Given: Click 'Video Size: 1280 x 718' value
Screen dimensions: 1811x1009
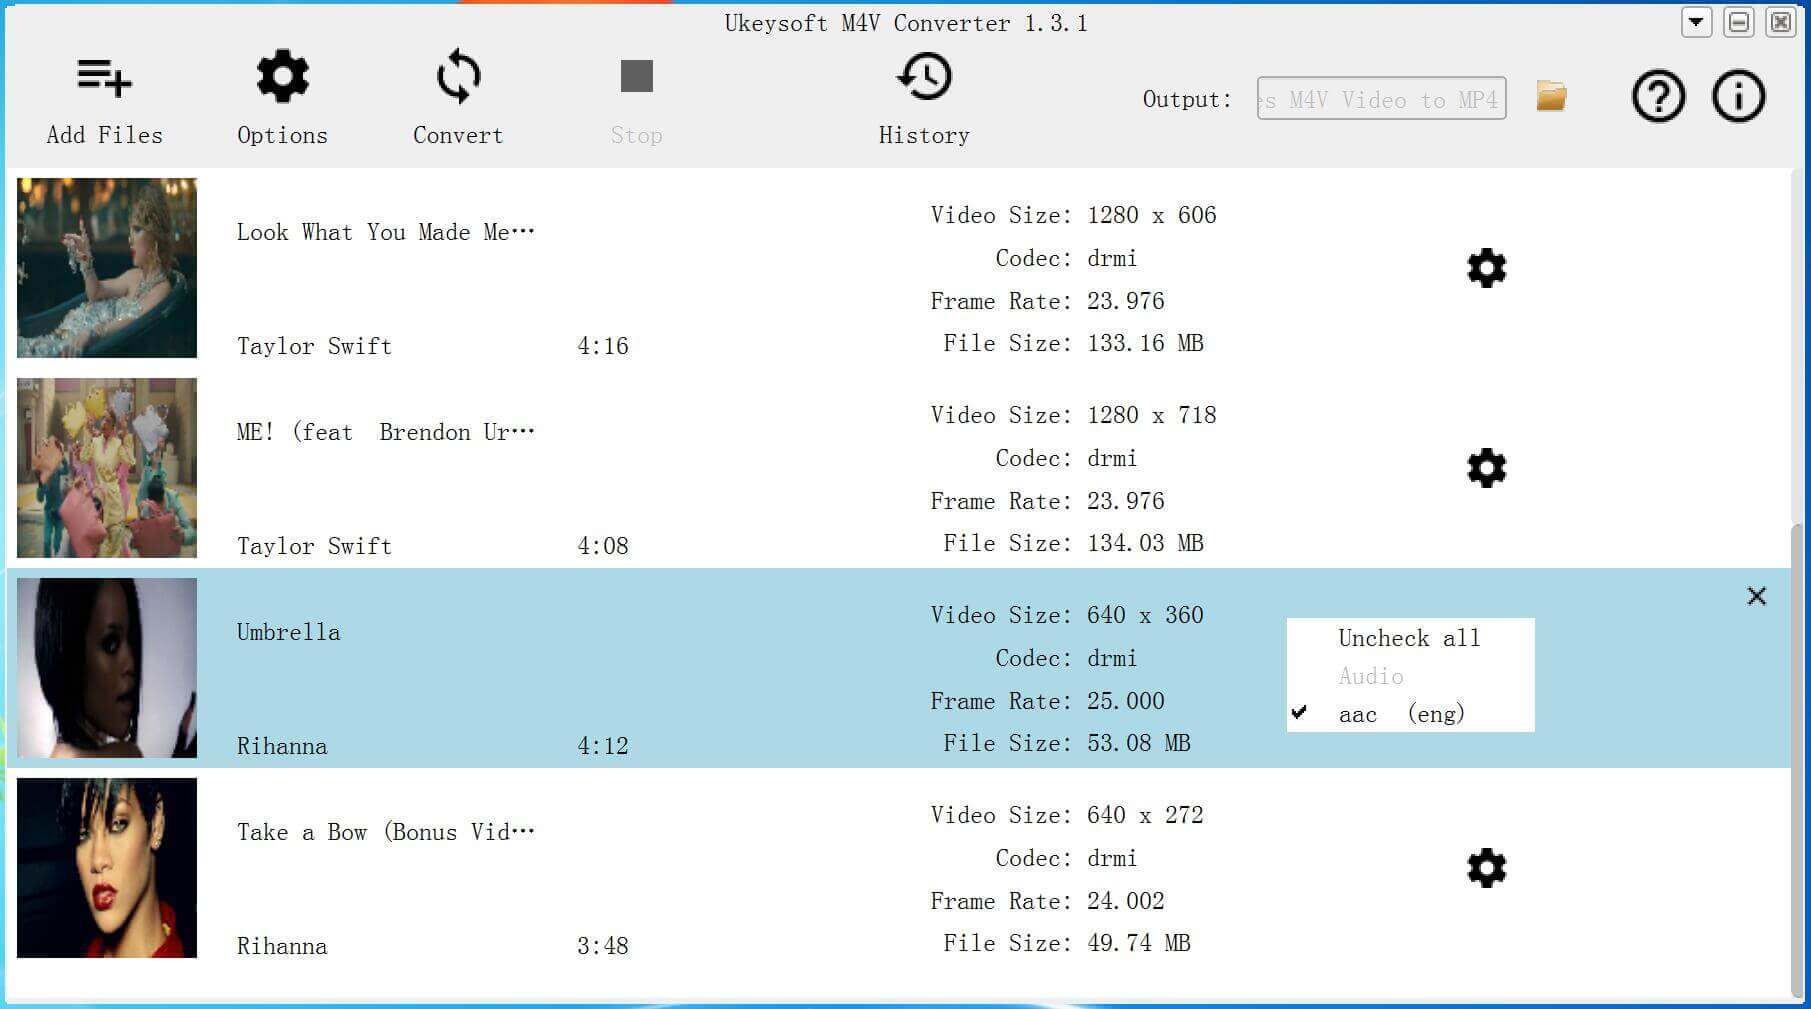Looking at the screenshot, I should pos(1152,415).
